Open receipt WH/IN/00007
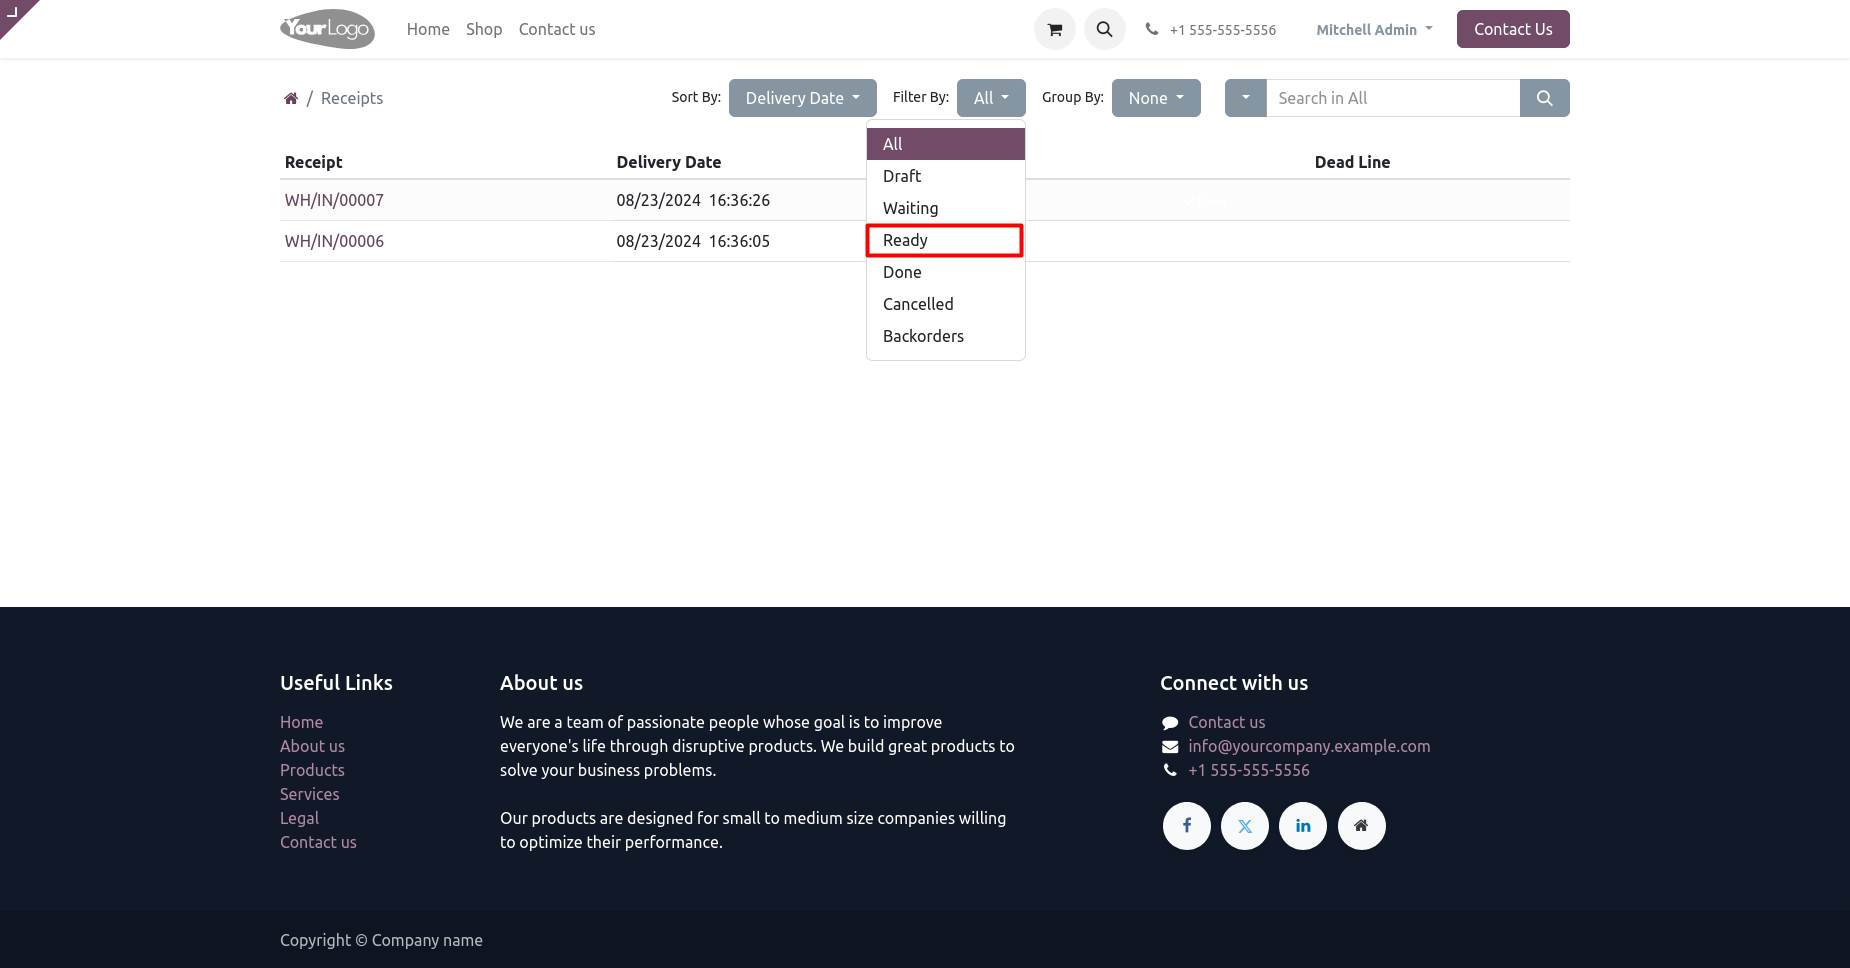1850x968 pixels. point(334,200)
